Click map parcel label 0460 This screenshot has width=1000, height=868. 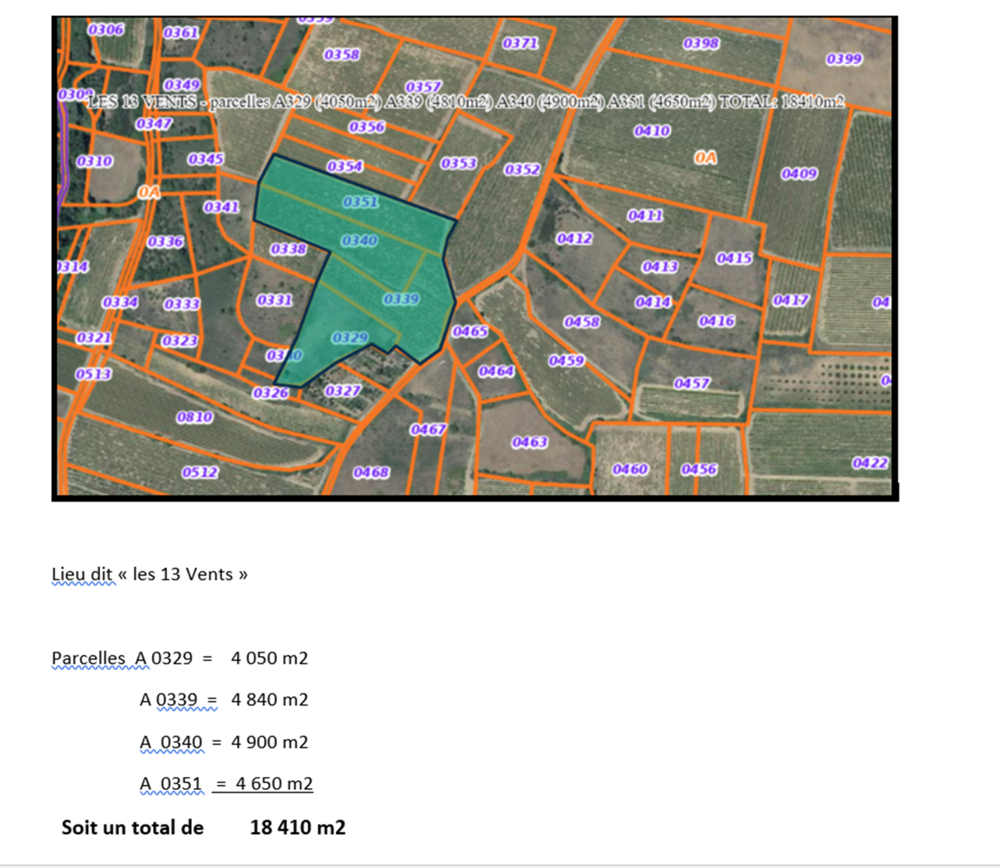[630, 469]
